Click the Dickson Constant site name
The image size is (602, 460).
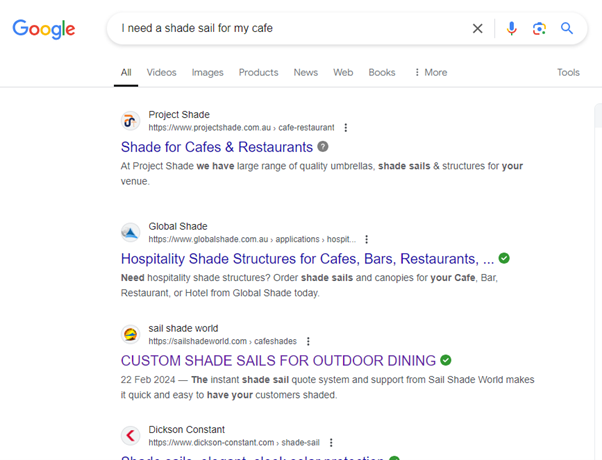[x=187, y=429]
